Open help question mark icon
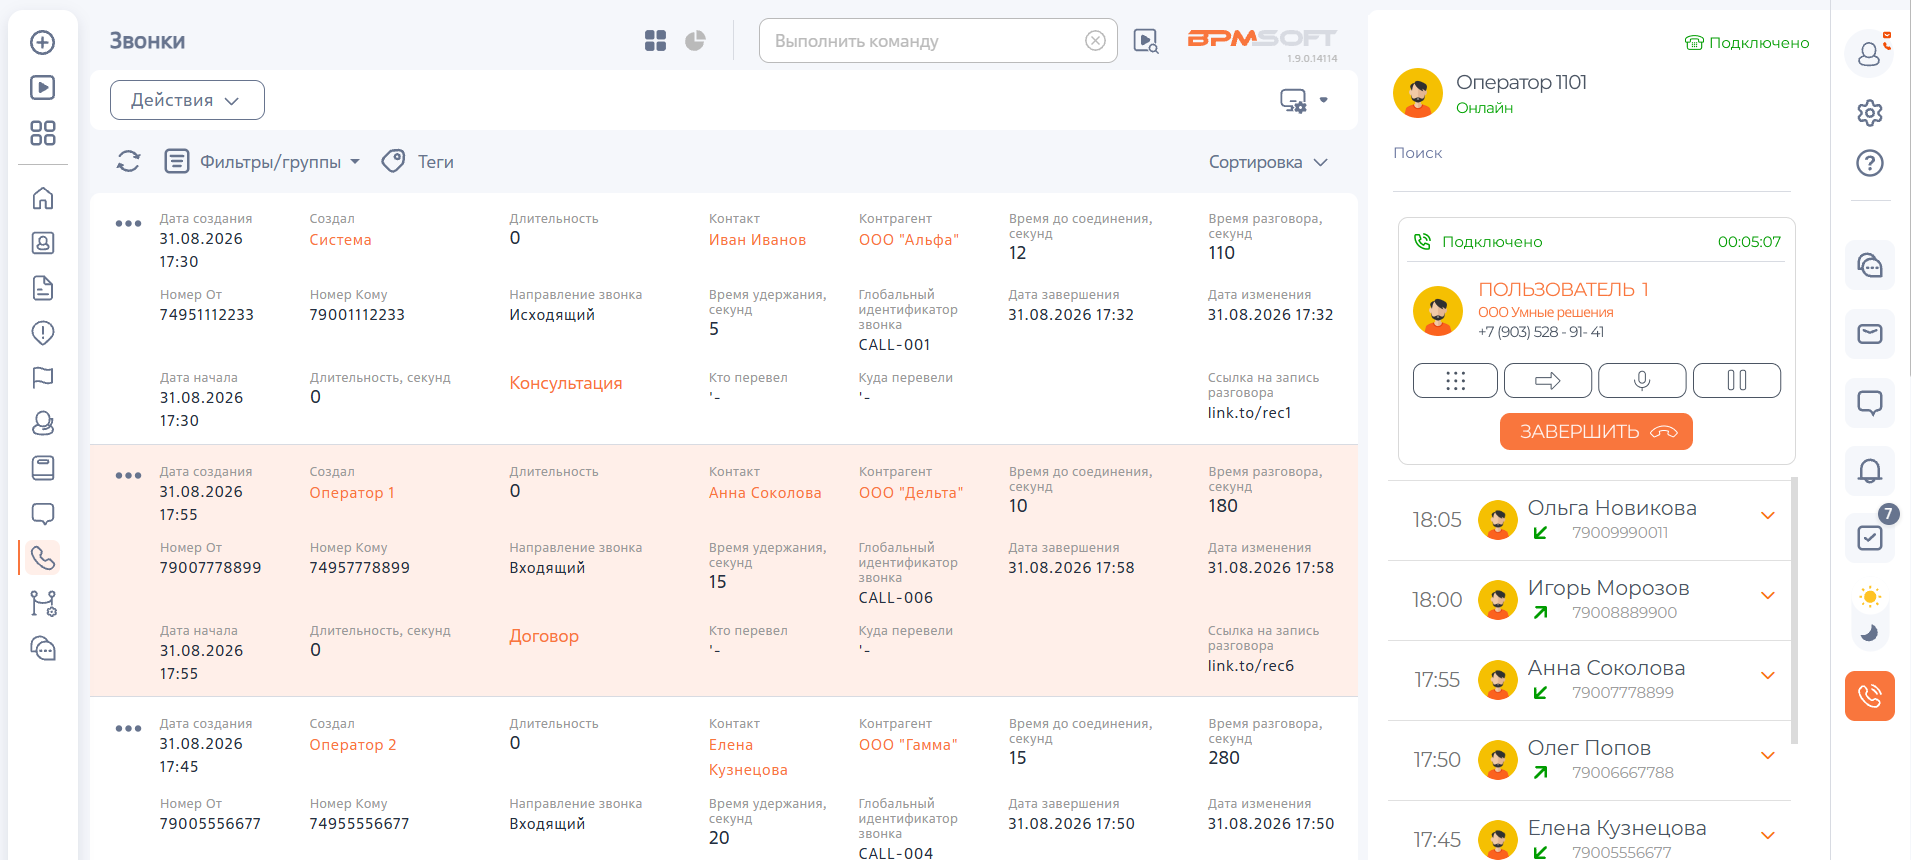 coord(1869,163)
